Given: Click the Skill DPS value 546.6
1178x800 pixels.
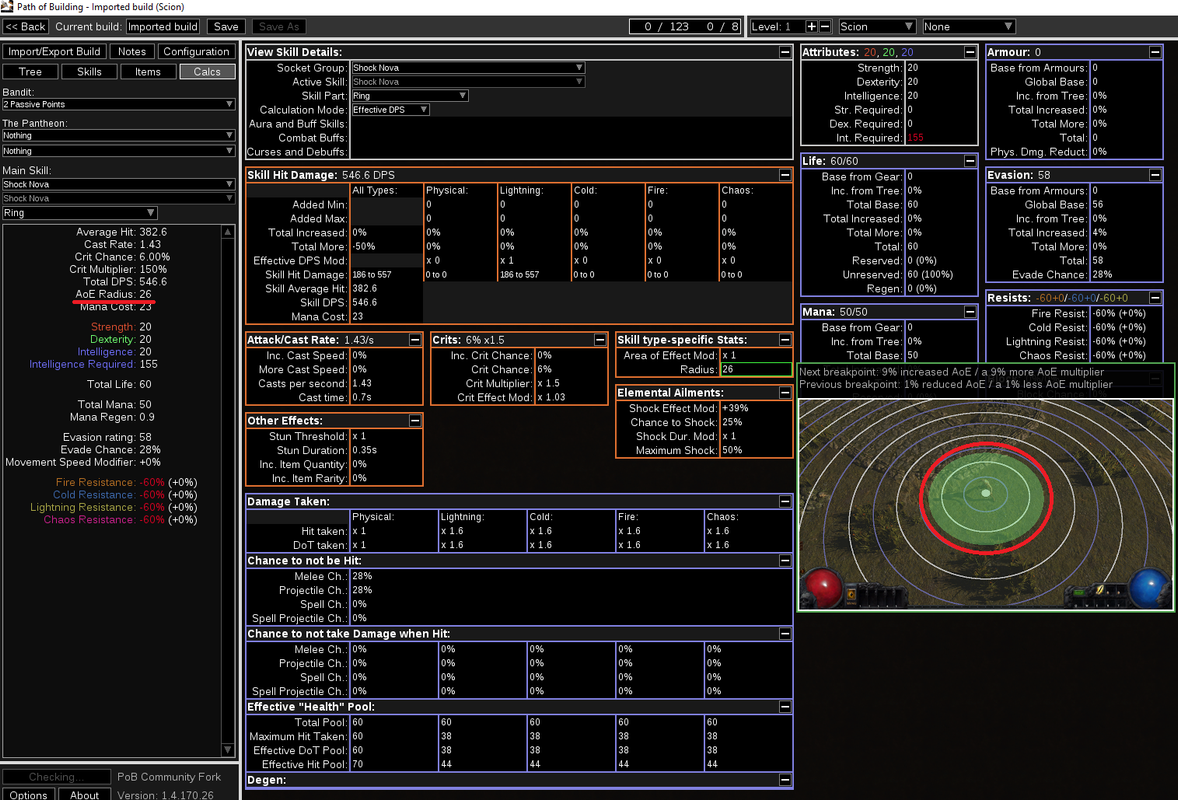Looking at the screenshot, I should click(364, 303).
